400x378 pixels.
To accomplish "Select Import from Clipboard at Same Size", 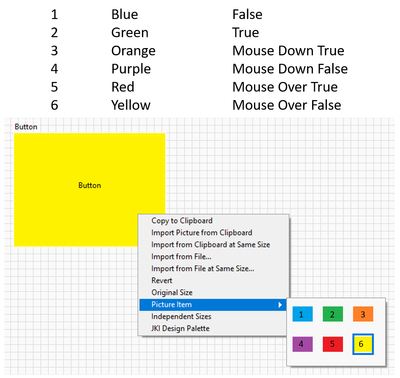I will 213,245.
